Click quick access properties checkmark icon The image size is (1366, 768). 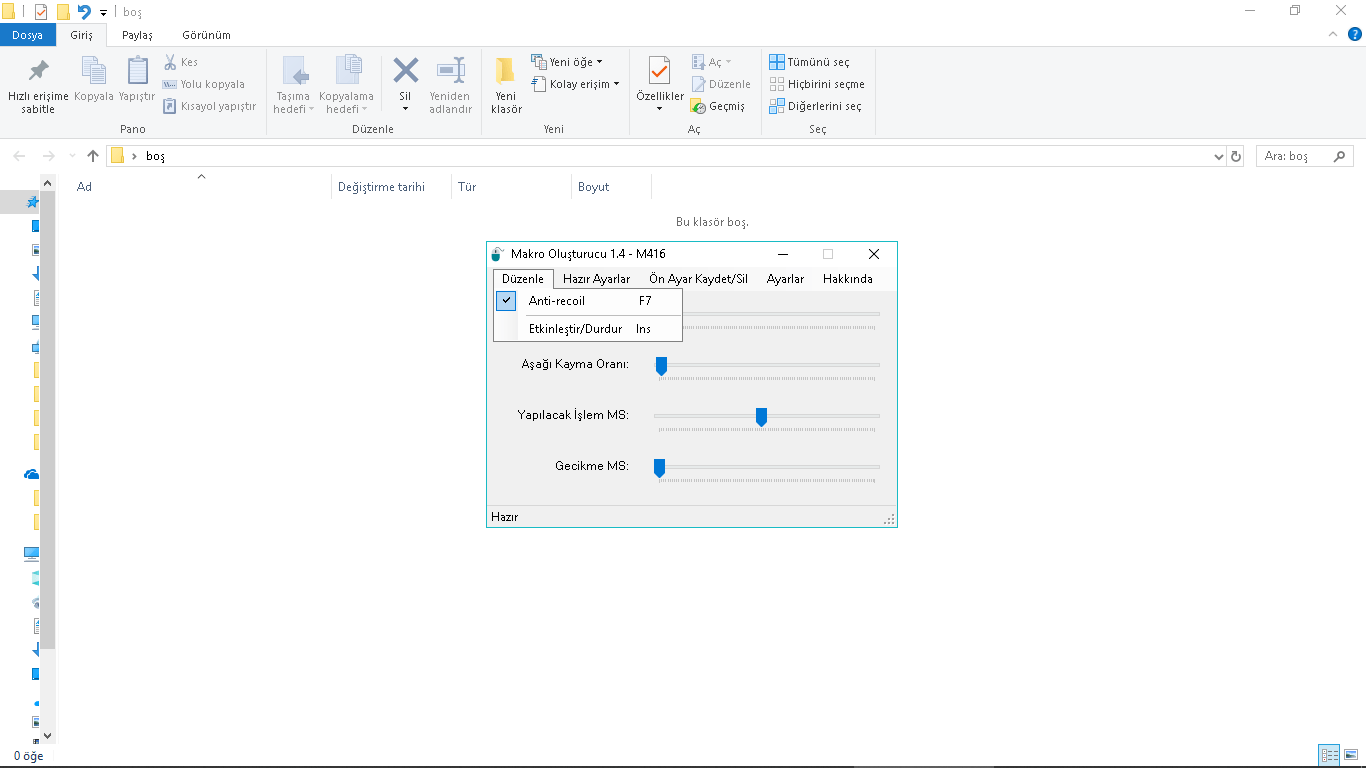41,12
